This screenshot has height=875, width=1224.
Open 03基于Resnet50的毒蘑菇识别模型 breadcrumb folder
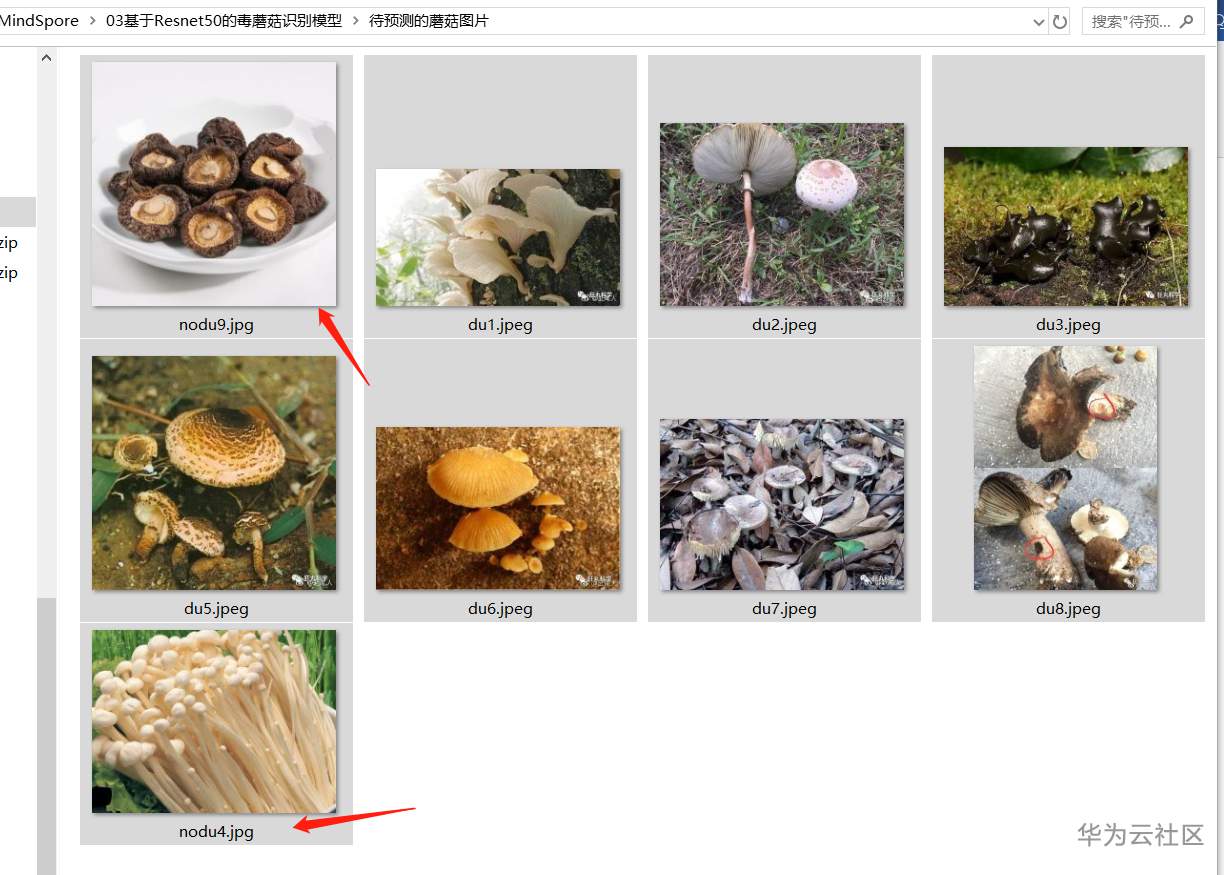click(224, 20)
